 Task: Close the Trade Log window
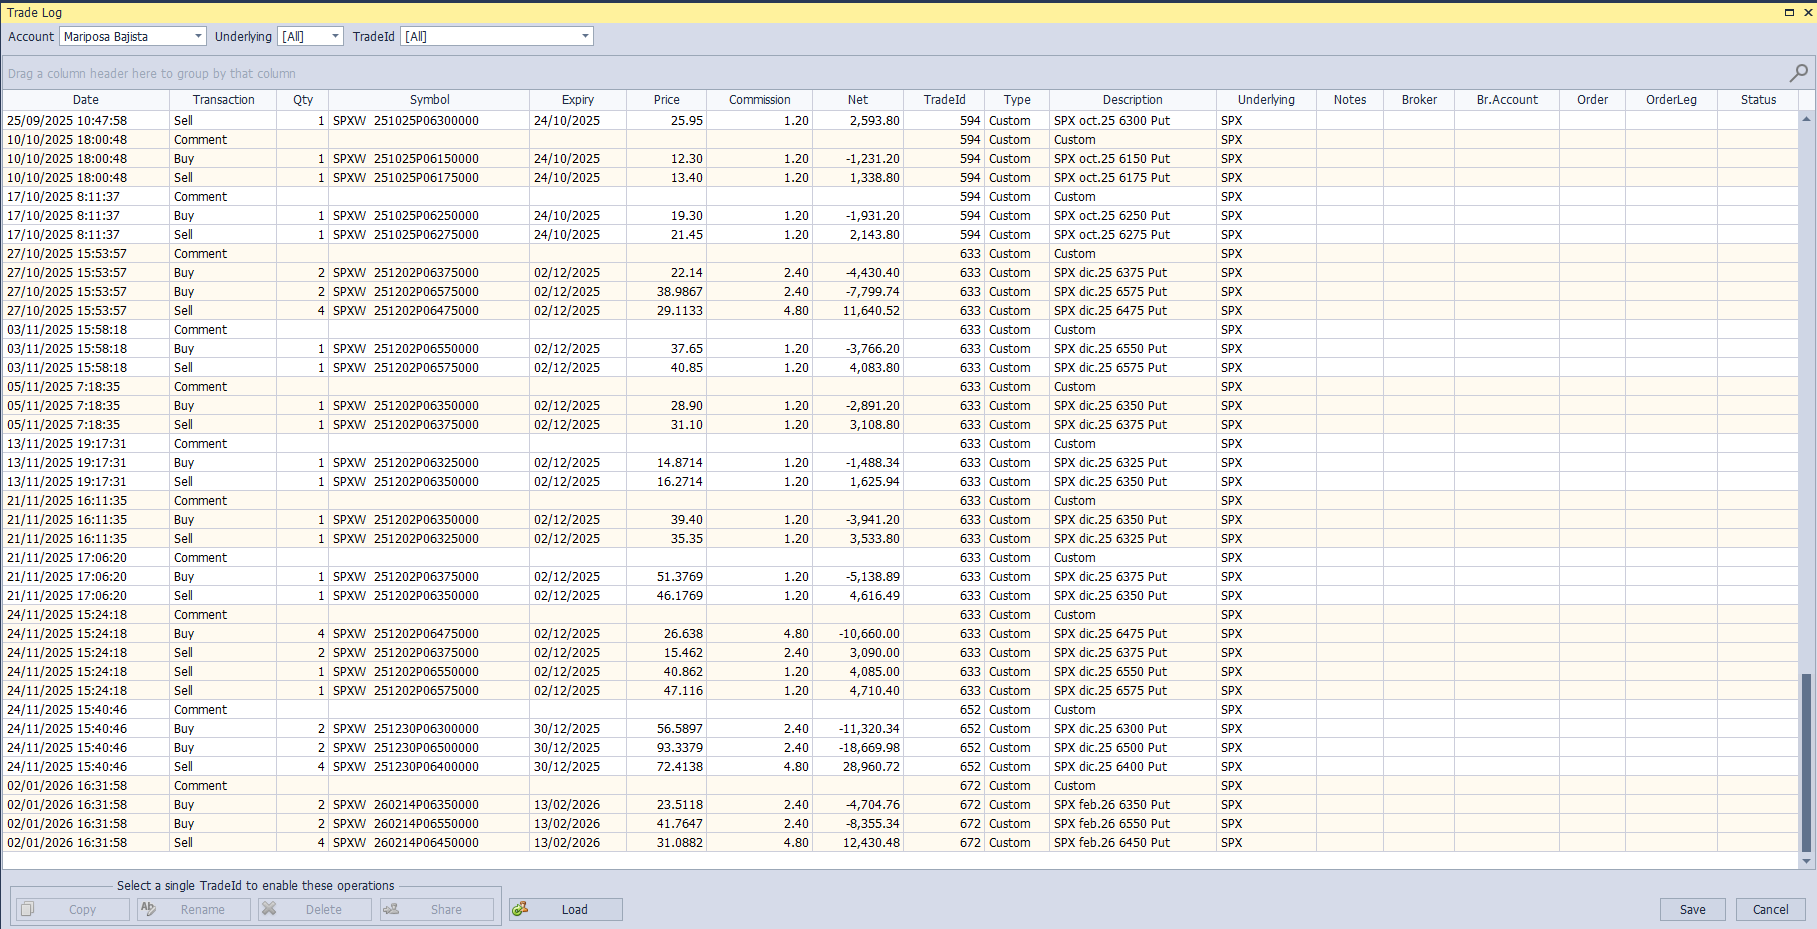tap(1807, 12)
